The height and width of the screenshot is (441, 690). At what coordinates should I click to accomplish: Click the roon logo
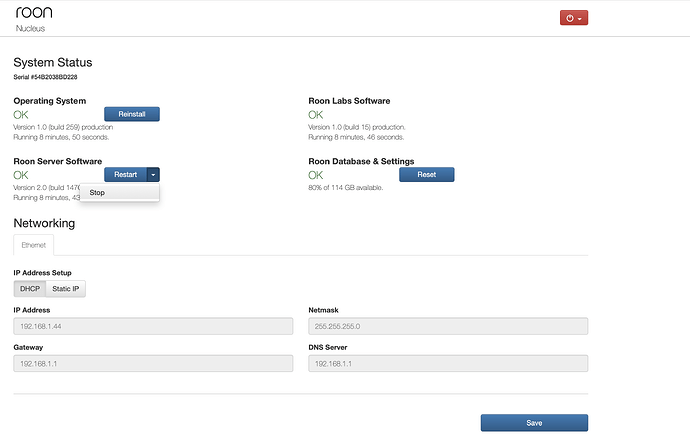point(34,12)
